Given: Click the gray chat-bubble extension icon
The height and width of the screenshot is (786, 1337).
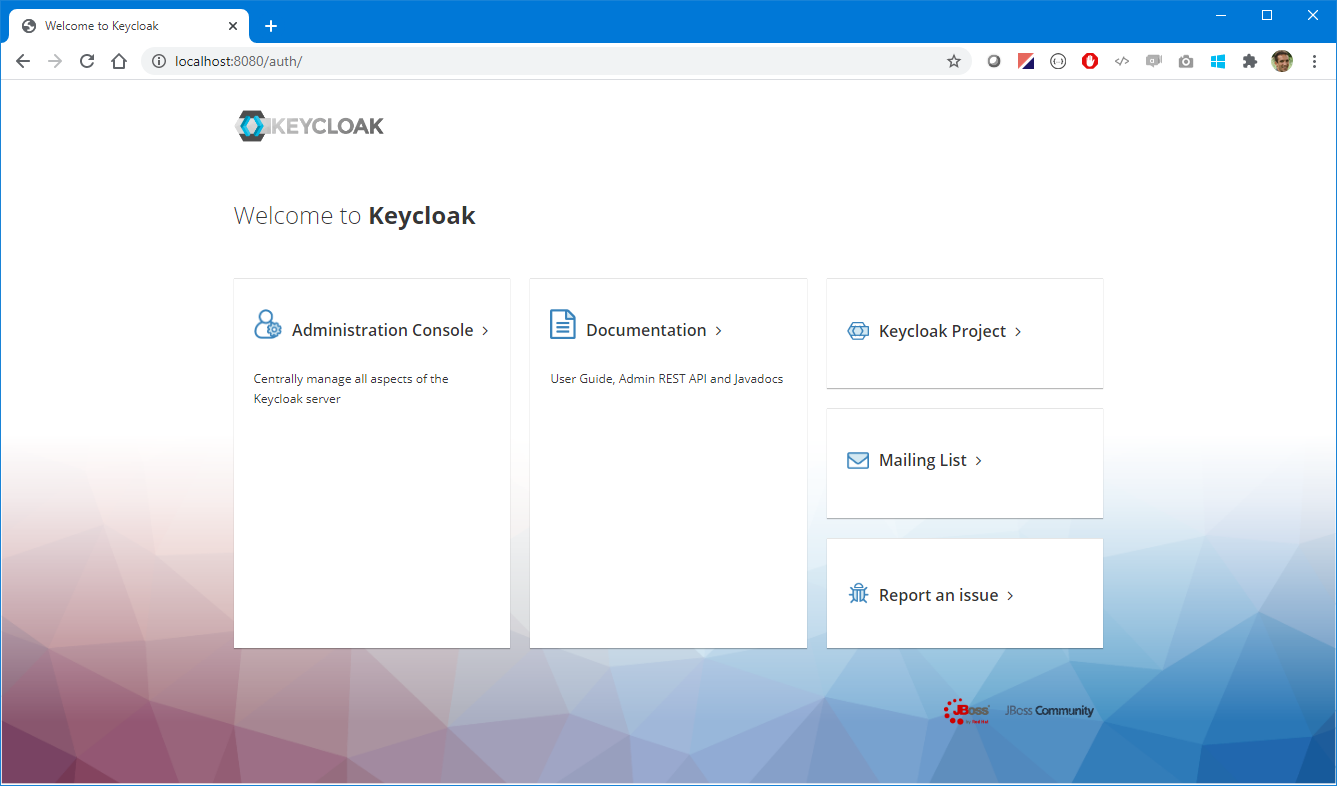Looking at the screenshot, I should coord(1154,61).
